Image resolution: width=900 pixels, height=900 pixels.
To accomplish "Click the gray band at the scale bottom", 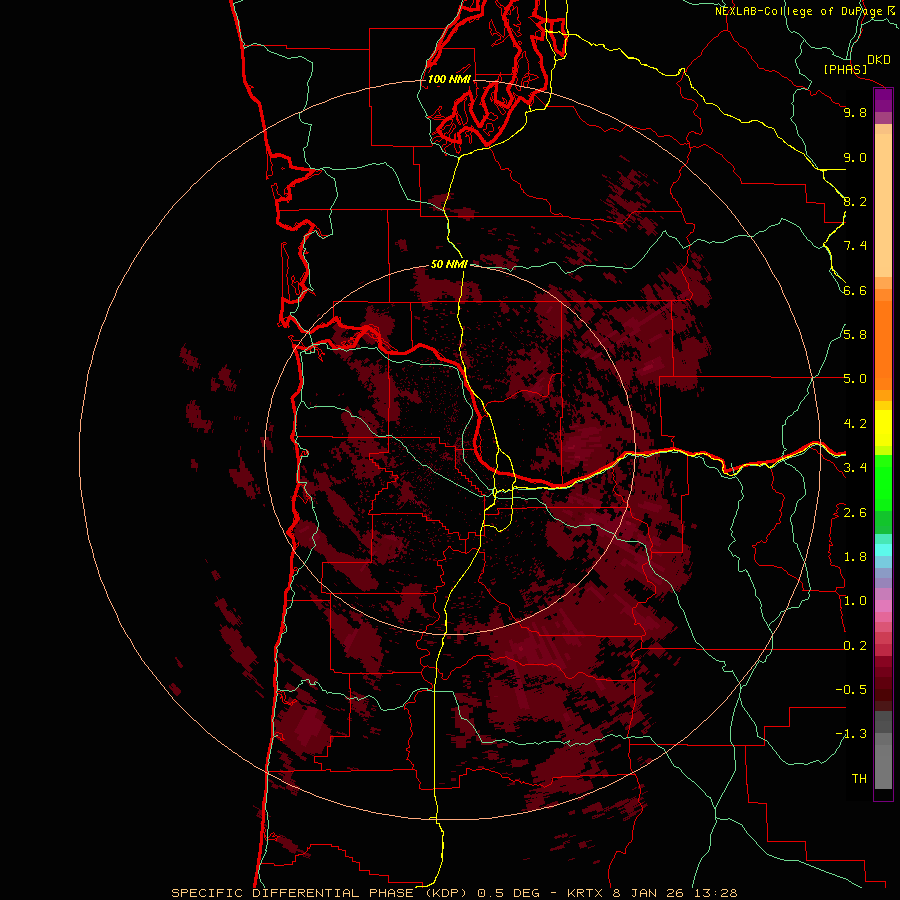I will click(883, 761).
